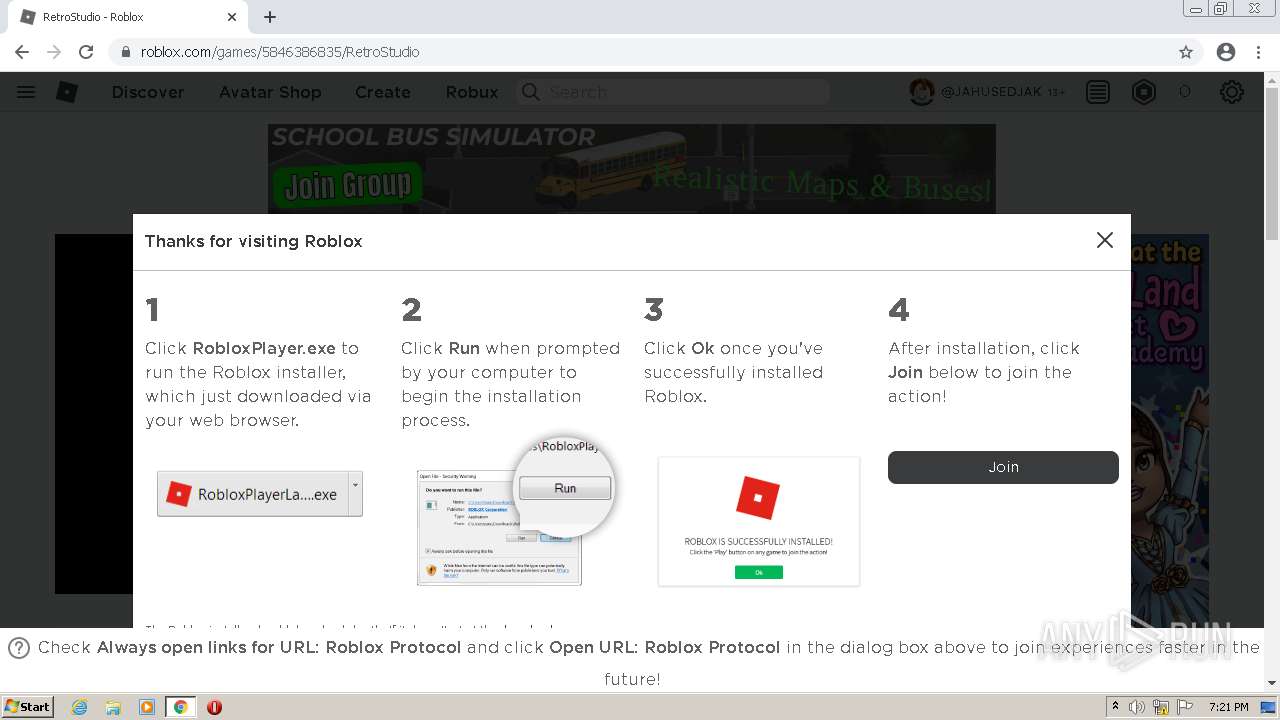1280x720 pixels.
Task: Switch to Chrome in the taskbar
Action: [181, 707]
